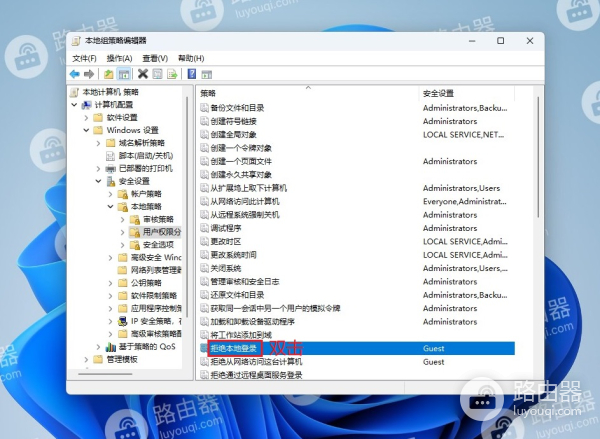
Task: Click the Delete (X) toolbar icon
Action: [x=143, y=74]
